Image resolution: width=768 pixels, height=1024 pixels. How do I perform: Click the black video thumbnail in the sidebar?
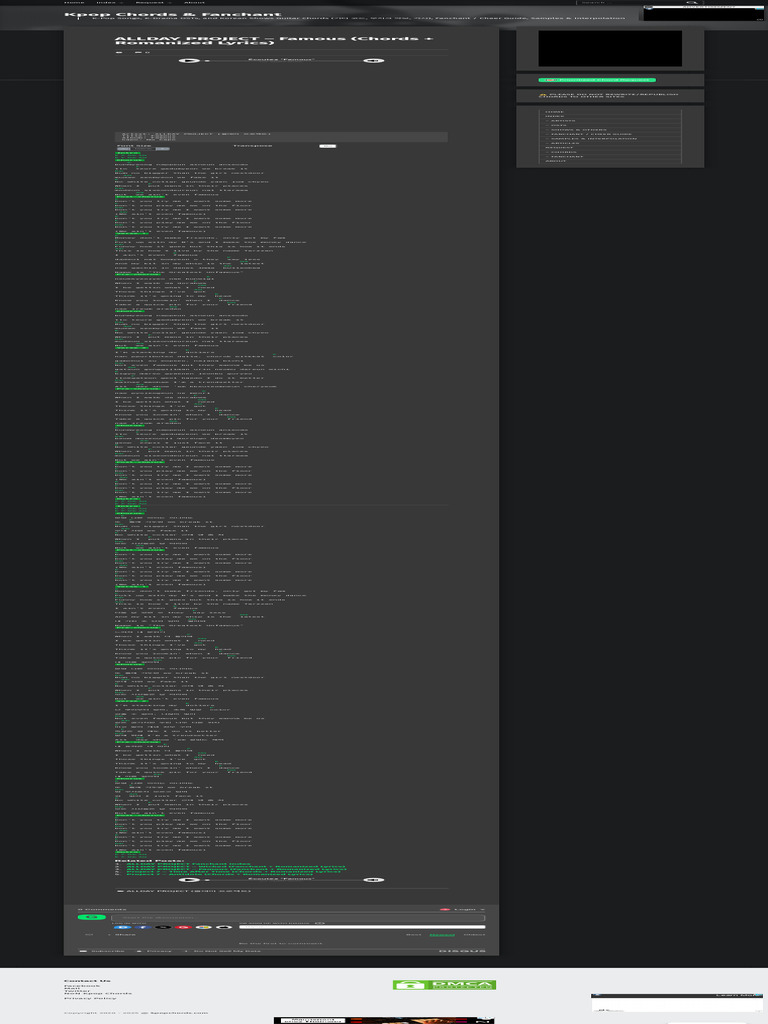(x=610, y=48)
